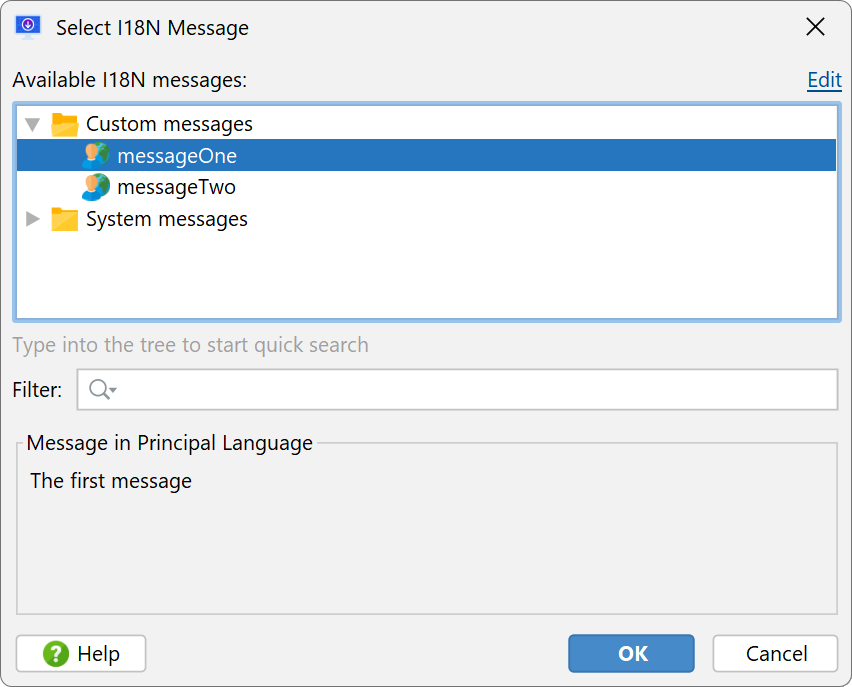Dismiss the dialog with the Cancel button
This screenshot has height=687, width=852.
(775, 653)
